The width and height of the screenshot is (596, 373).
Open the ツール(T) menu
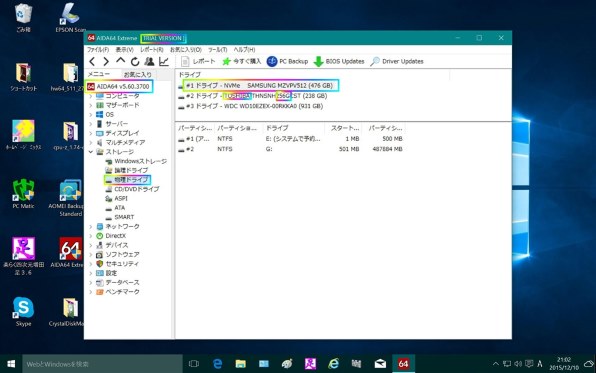point(217,49)
